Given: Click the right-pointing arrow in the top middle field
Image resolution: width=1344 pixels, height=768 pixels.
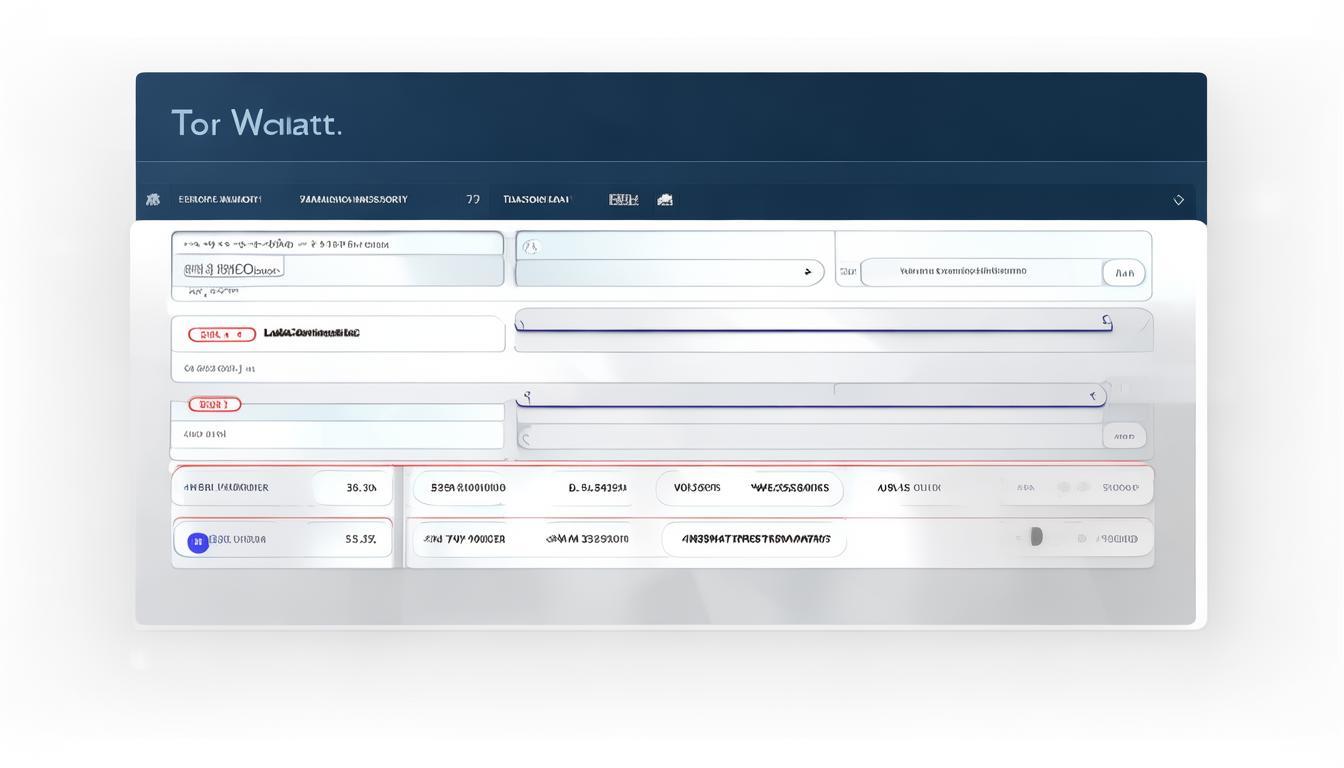Looking at the screenshot, I should click(808, 272).
